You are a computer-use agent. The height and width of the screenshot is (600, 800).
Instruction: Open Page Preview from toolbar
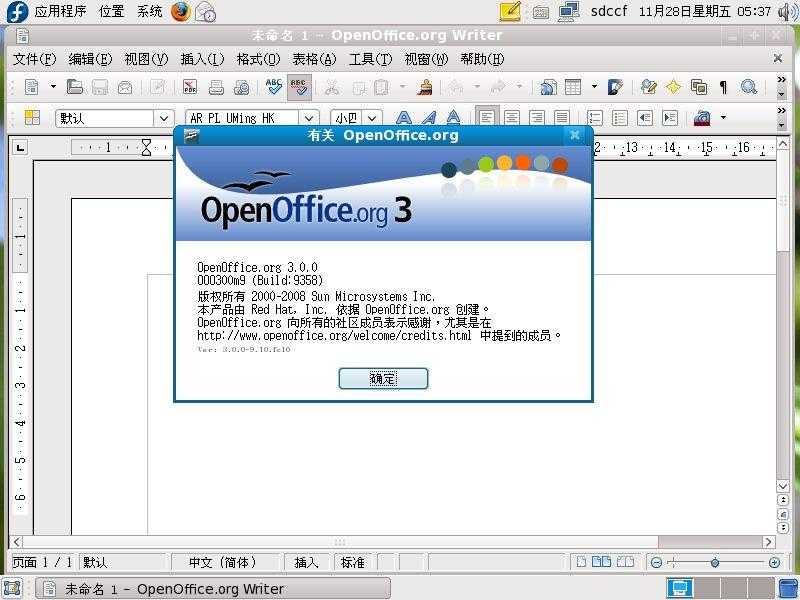(x=241, y=87)
